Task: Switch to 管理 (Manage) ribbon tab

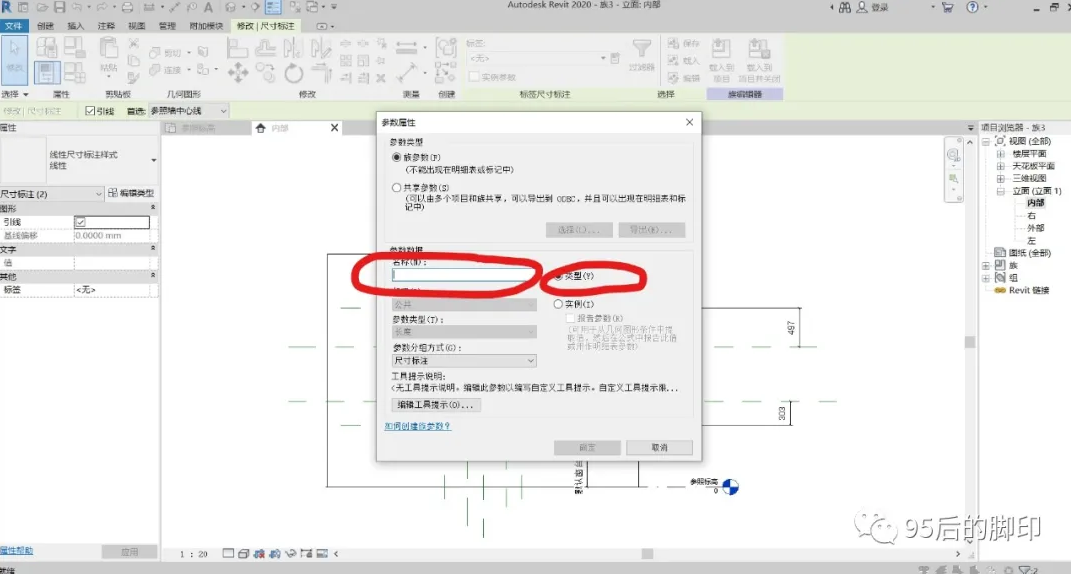Action: pyautogui.click(x=167, y=26)
